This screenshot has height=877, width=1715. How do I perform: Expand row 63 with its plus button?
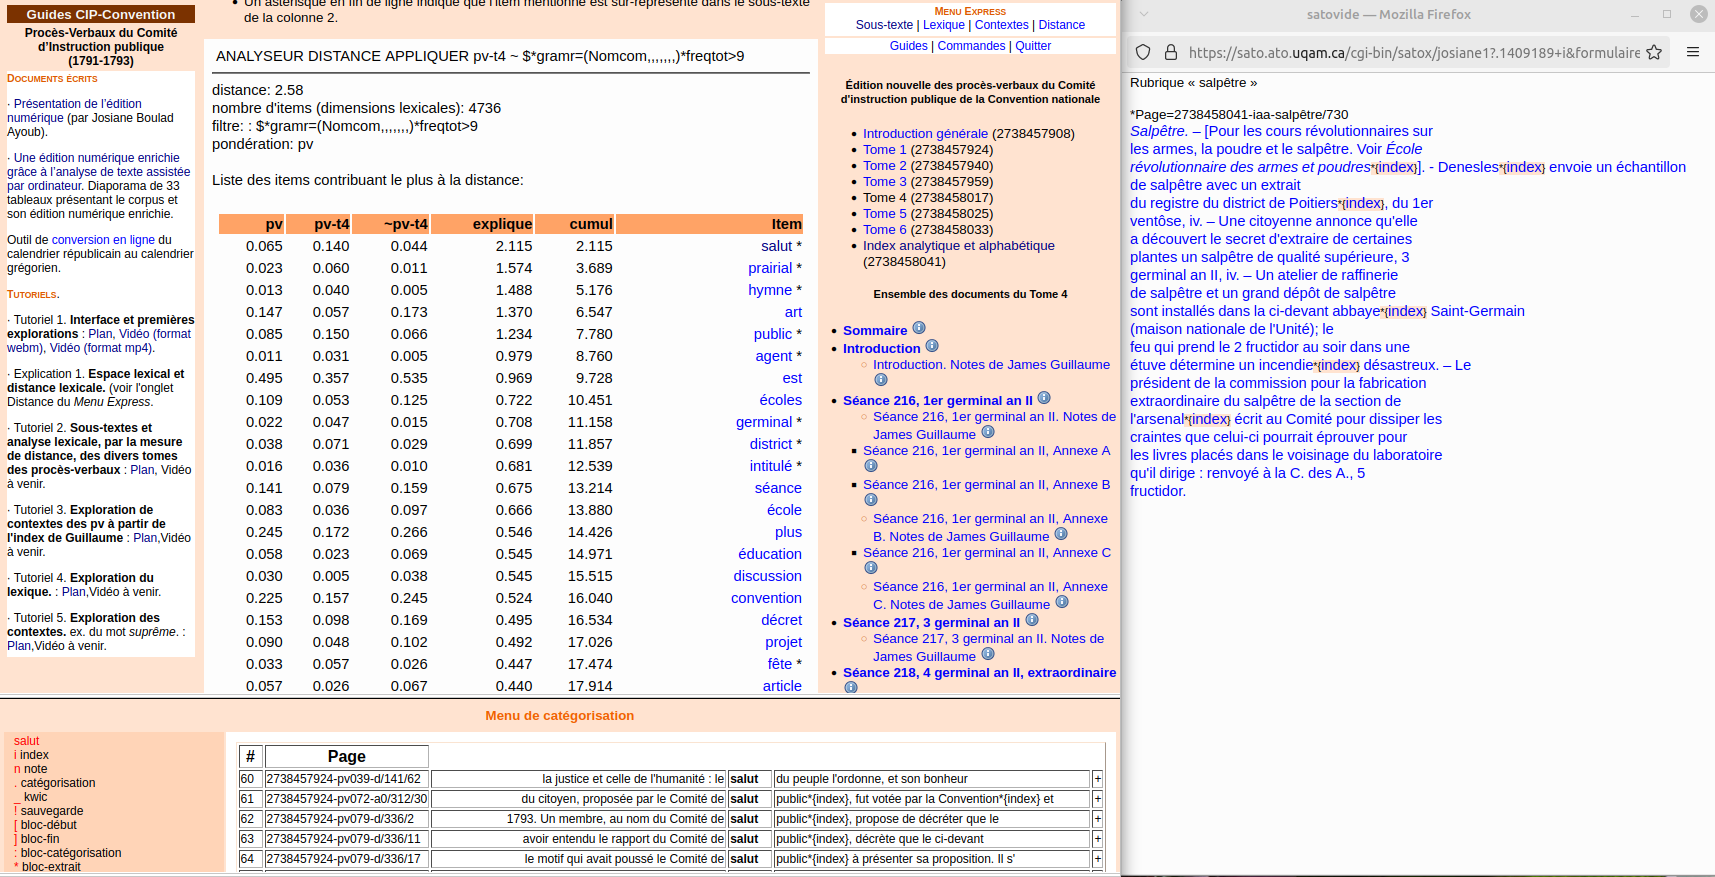point(1097,839)
